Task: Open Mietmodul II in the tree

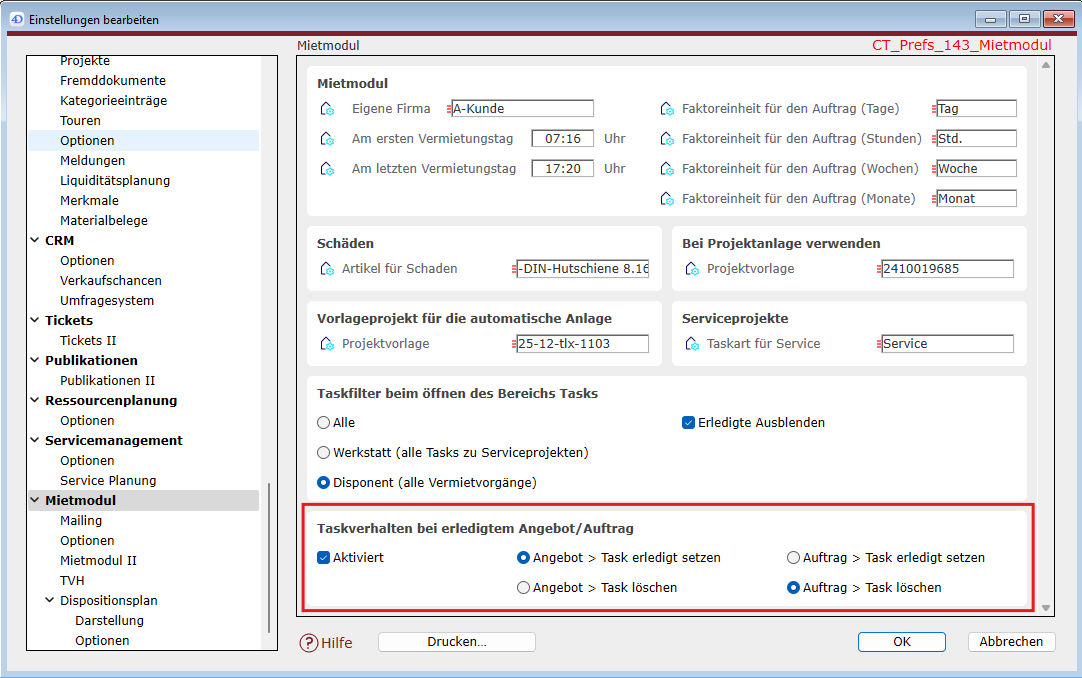Action: coord(98,561)
